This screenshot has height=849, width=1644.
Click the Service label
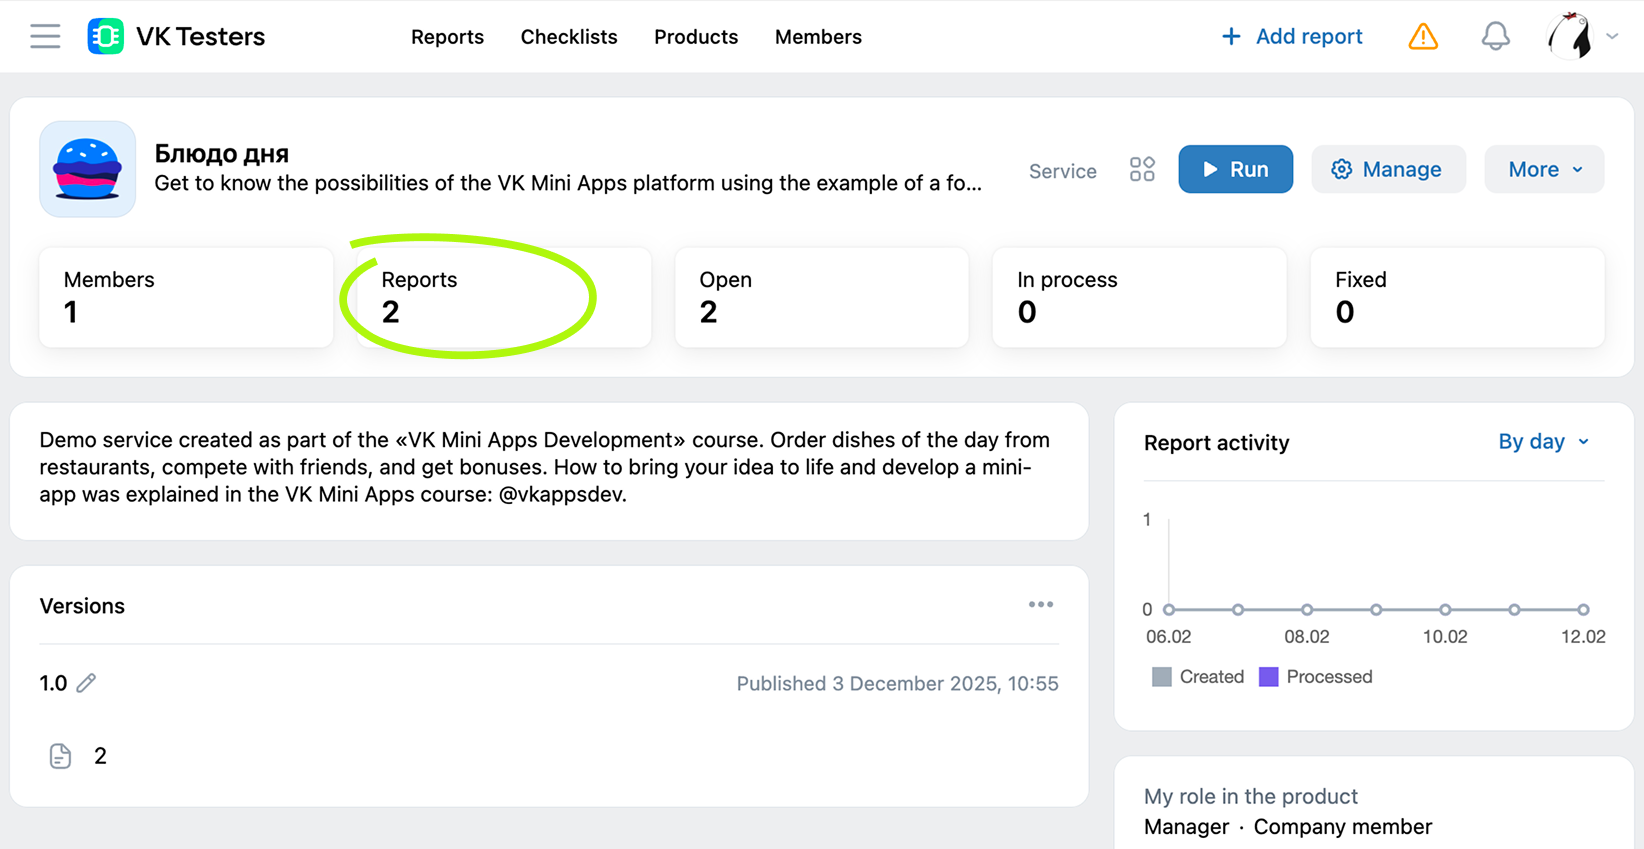point(1062,171)
